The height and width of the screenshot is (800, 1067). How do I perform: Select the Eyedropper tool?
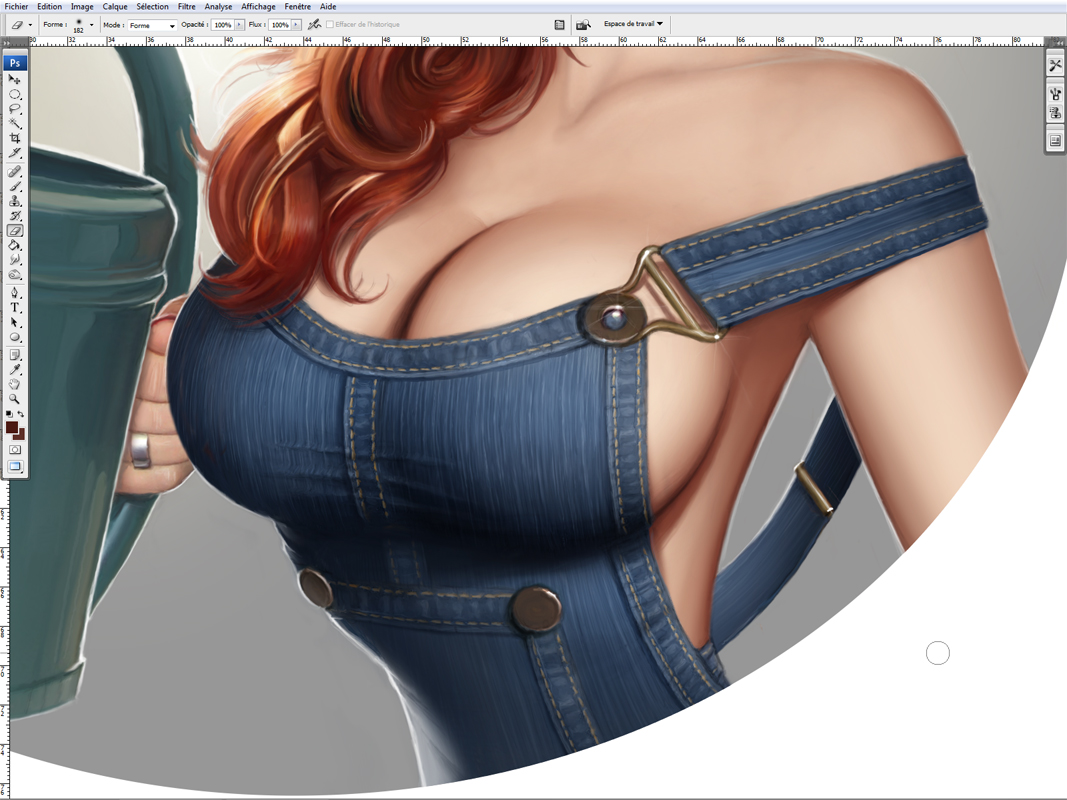pos(14,369)
